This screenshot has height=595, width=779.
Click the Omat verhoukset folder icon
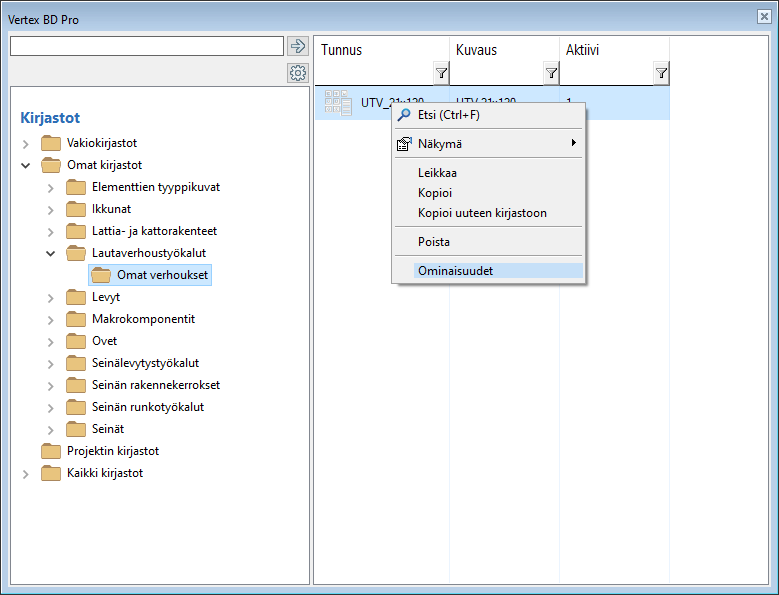click(x=101, y=275)
